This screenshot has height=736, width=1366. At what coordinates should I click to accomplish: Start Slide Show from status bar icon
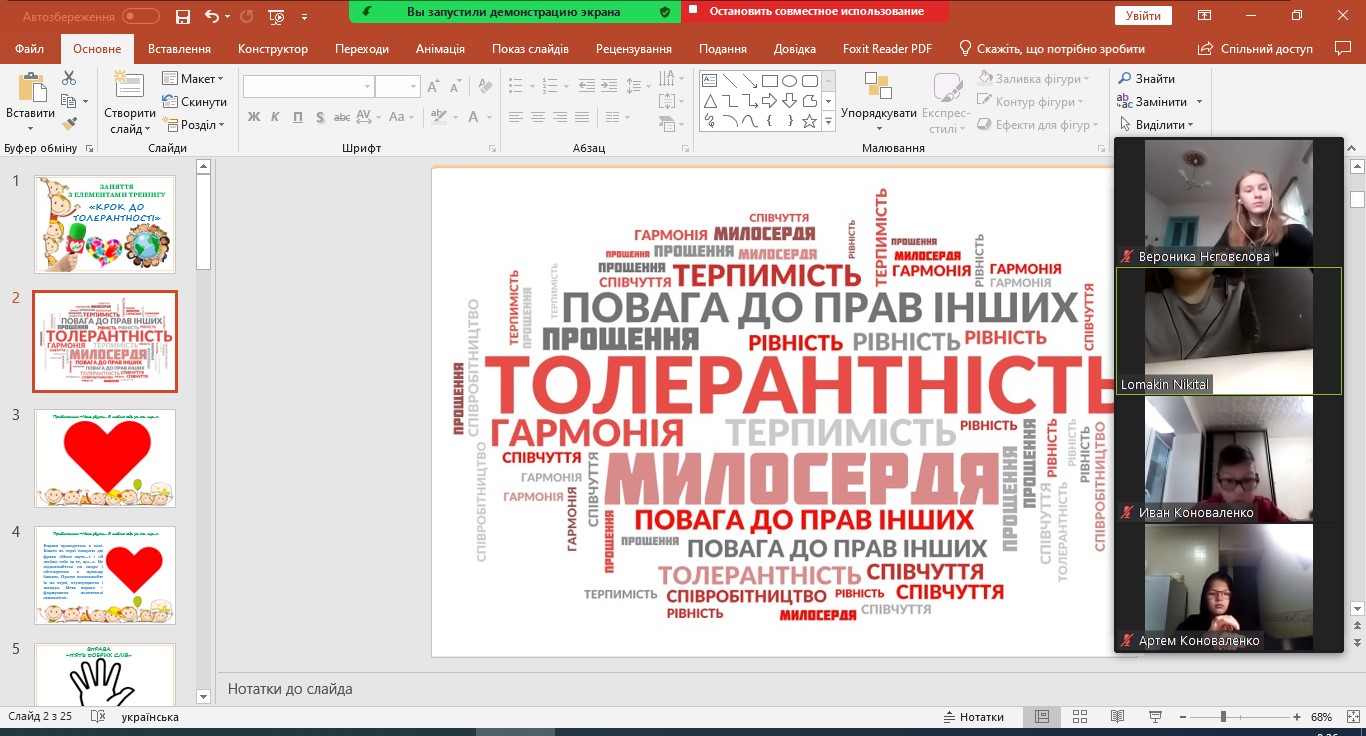[x=1155, y=717]
